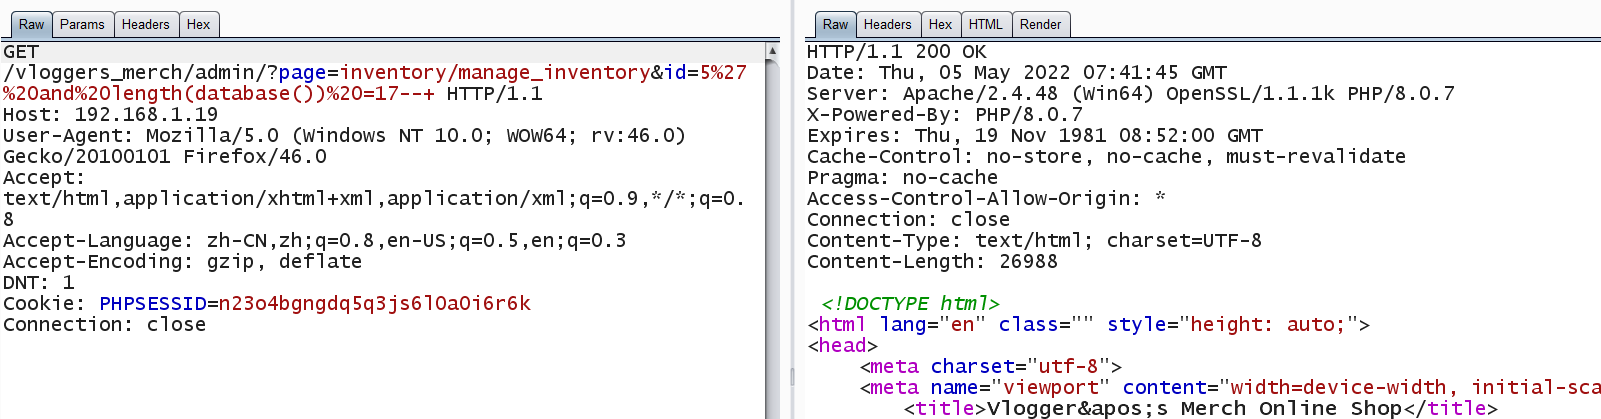
Task: Click 'Expires: Thu, 19 Nov 1981' line
Action: pos(1034,136)
